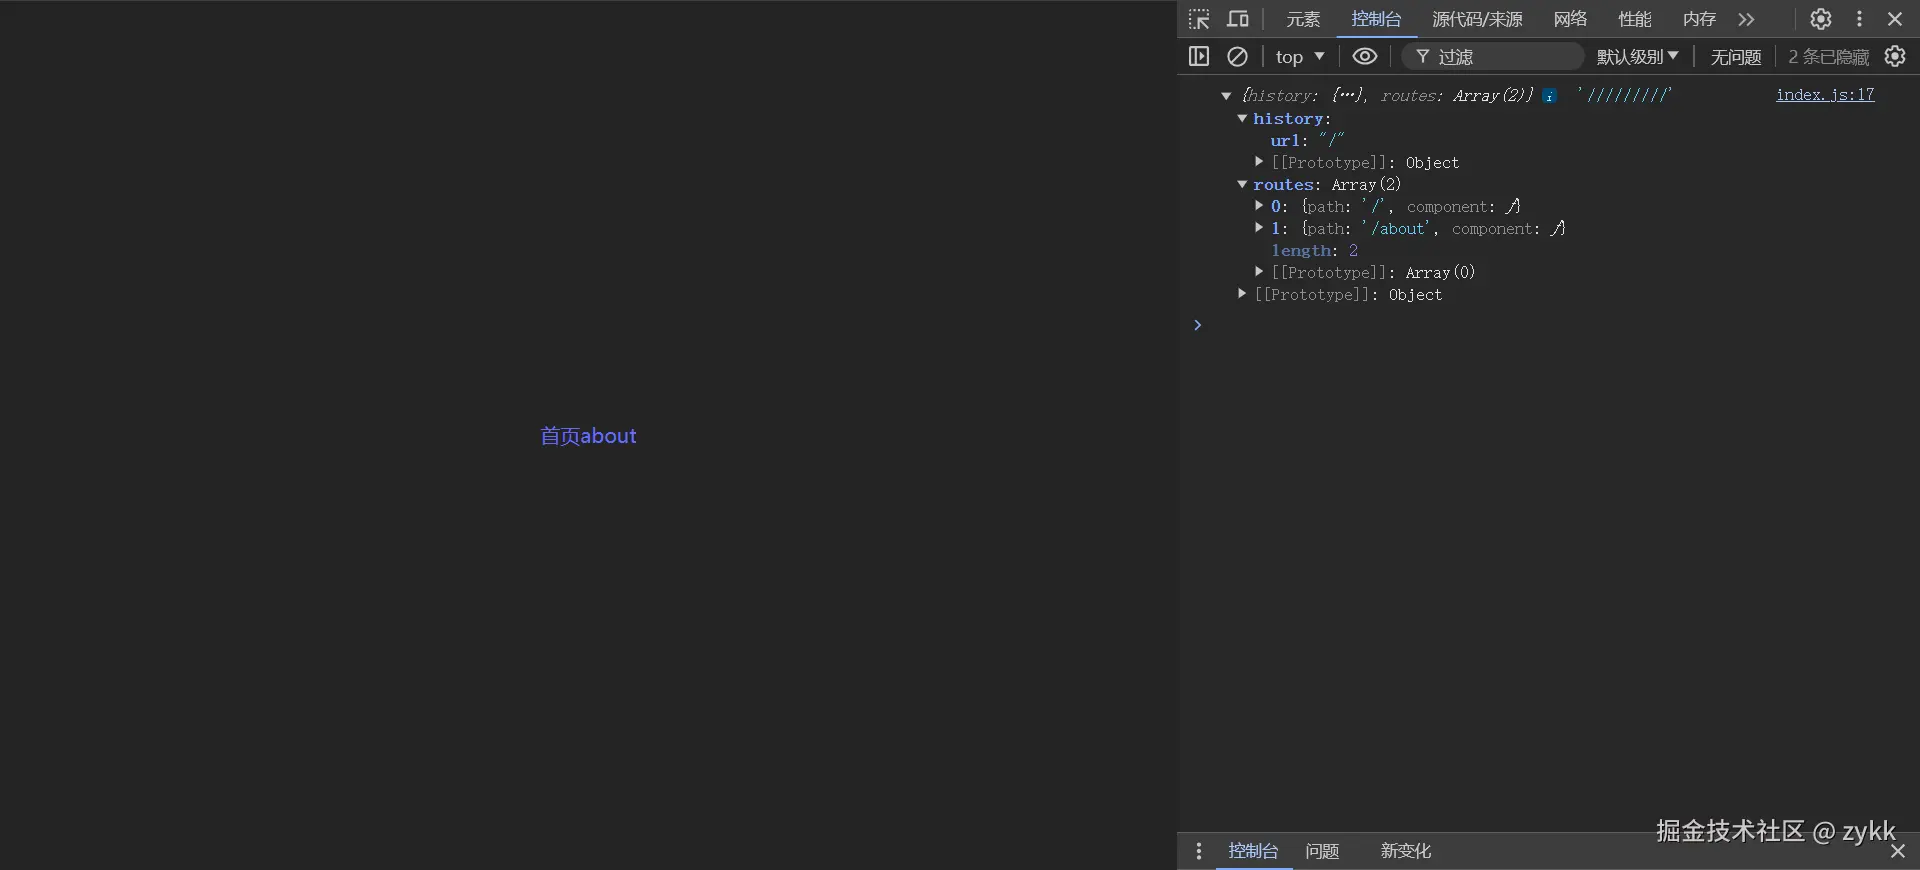The height and width of the screenshot is (870, 1920).
Task: Close the bottom drawer with X
Action: pos(1898,851)
